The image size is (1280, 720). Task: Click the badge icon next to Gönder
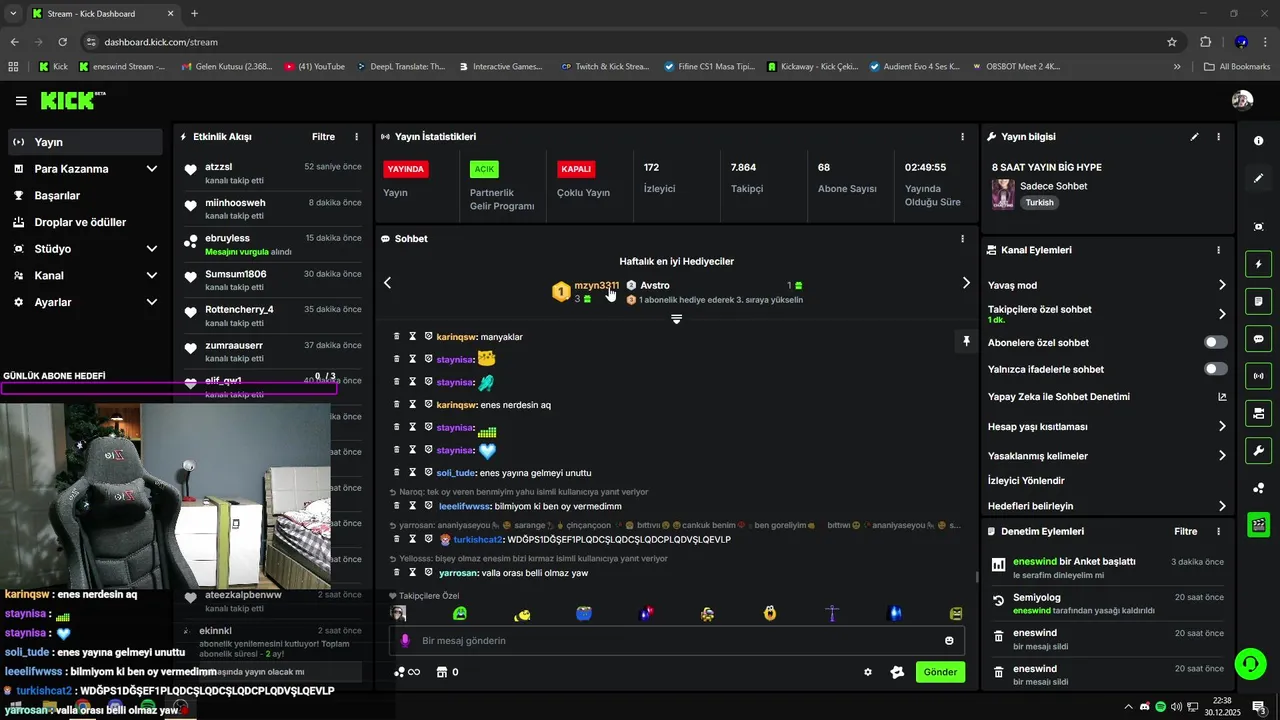tap(897, 672)
